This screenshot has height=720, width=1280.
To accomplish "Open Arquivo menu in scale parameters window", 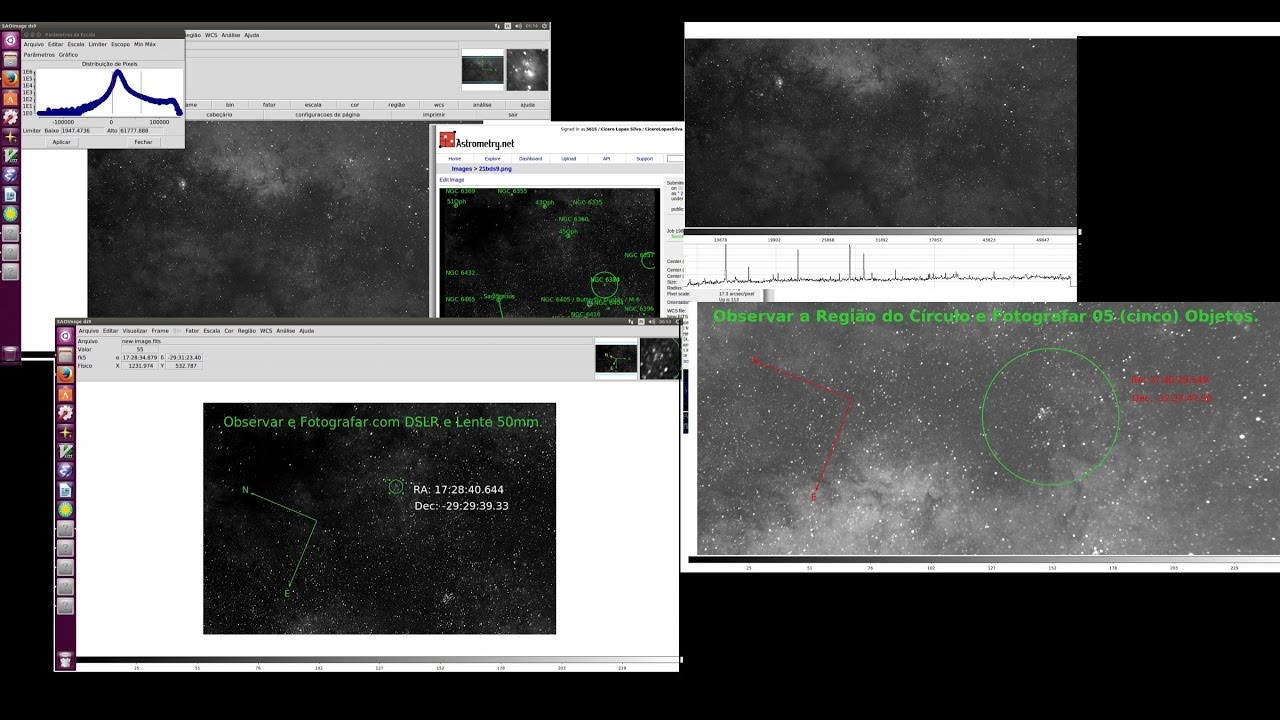I will click(x=34, y=44).
